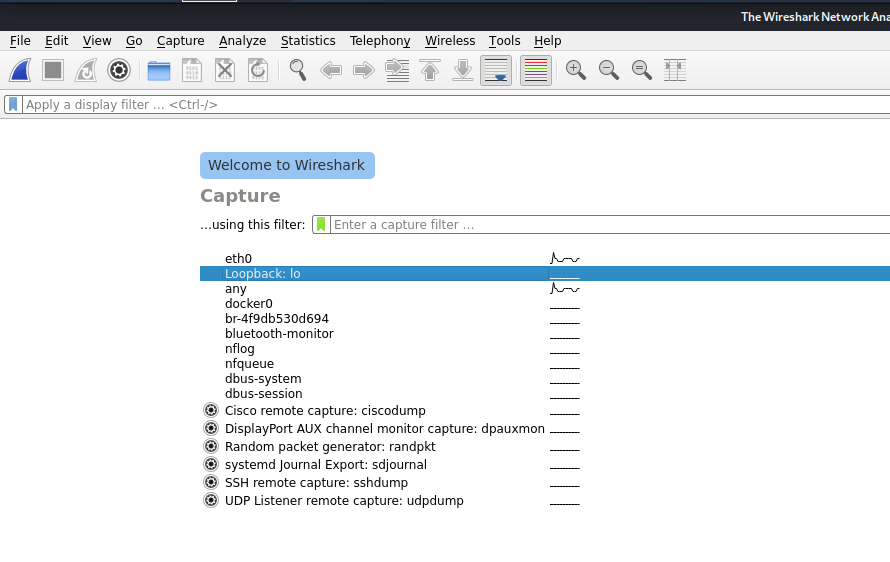Click the Welcome to Wireshark banner
This screenshot has width=890, height=562.
click(287, 166)
